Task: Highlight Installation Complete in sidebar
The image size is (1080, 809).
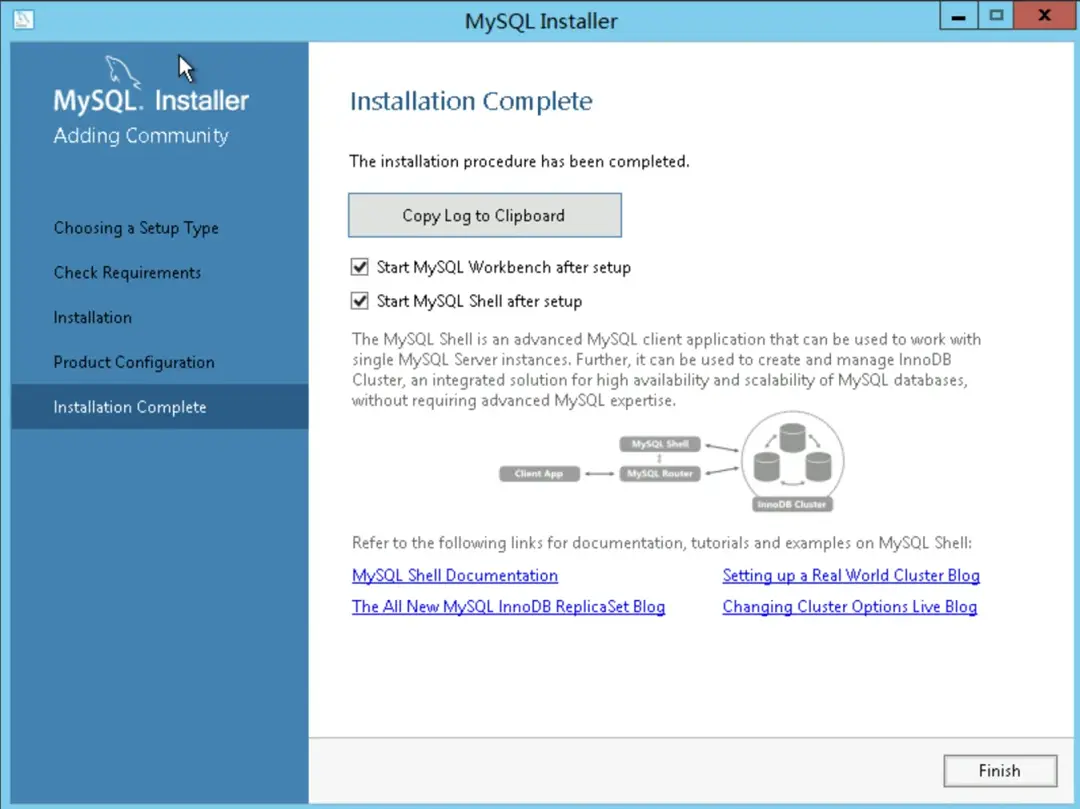Action: pos(130,407)
